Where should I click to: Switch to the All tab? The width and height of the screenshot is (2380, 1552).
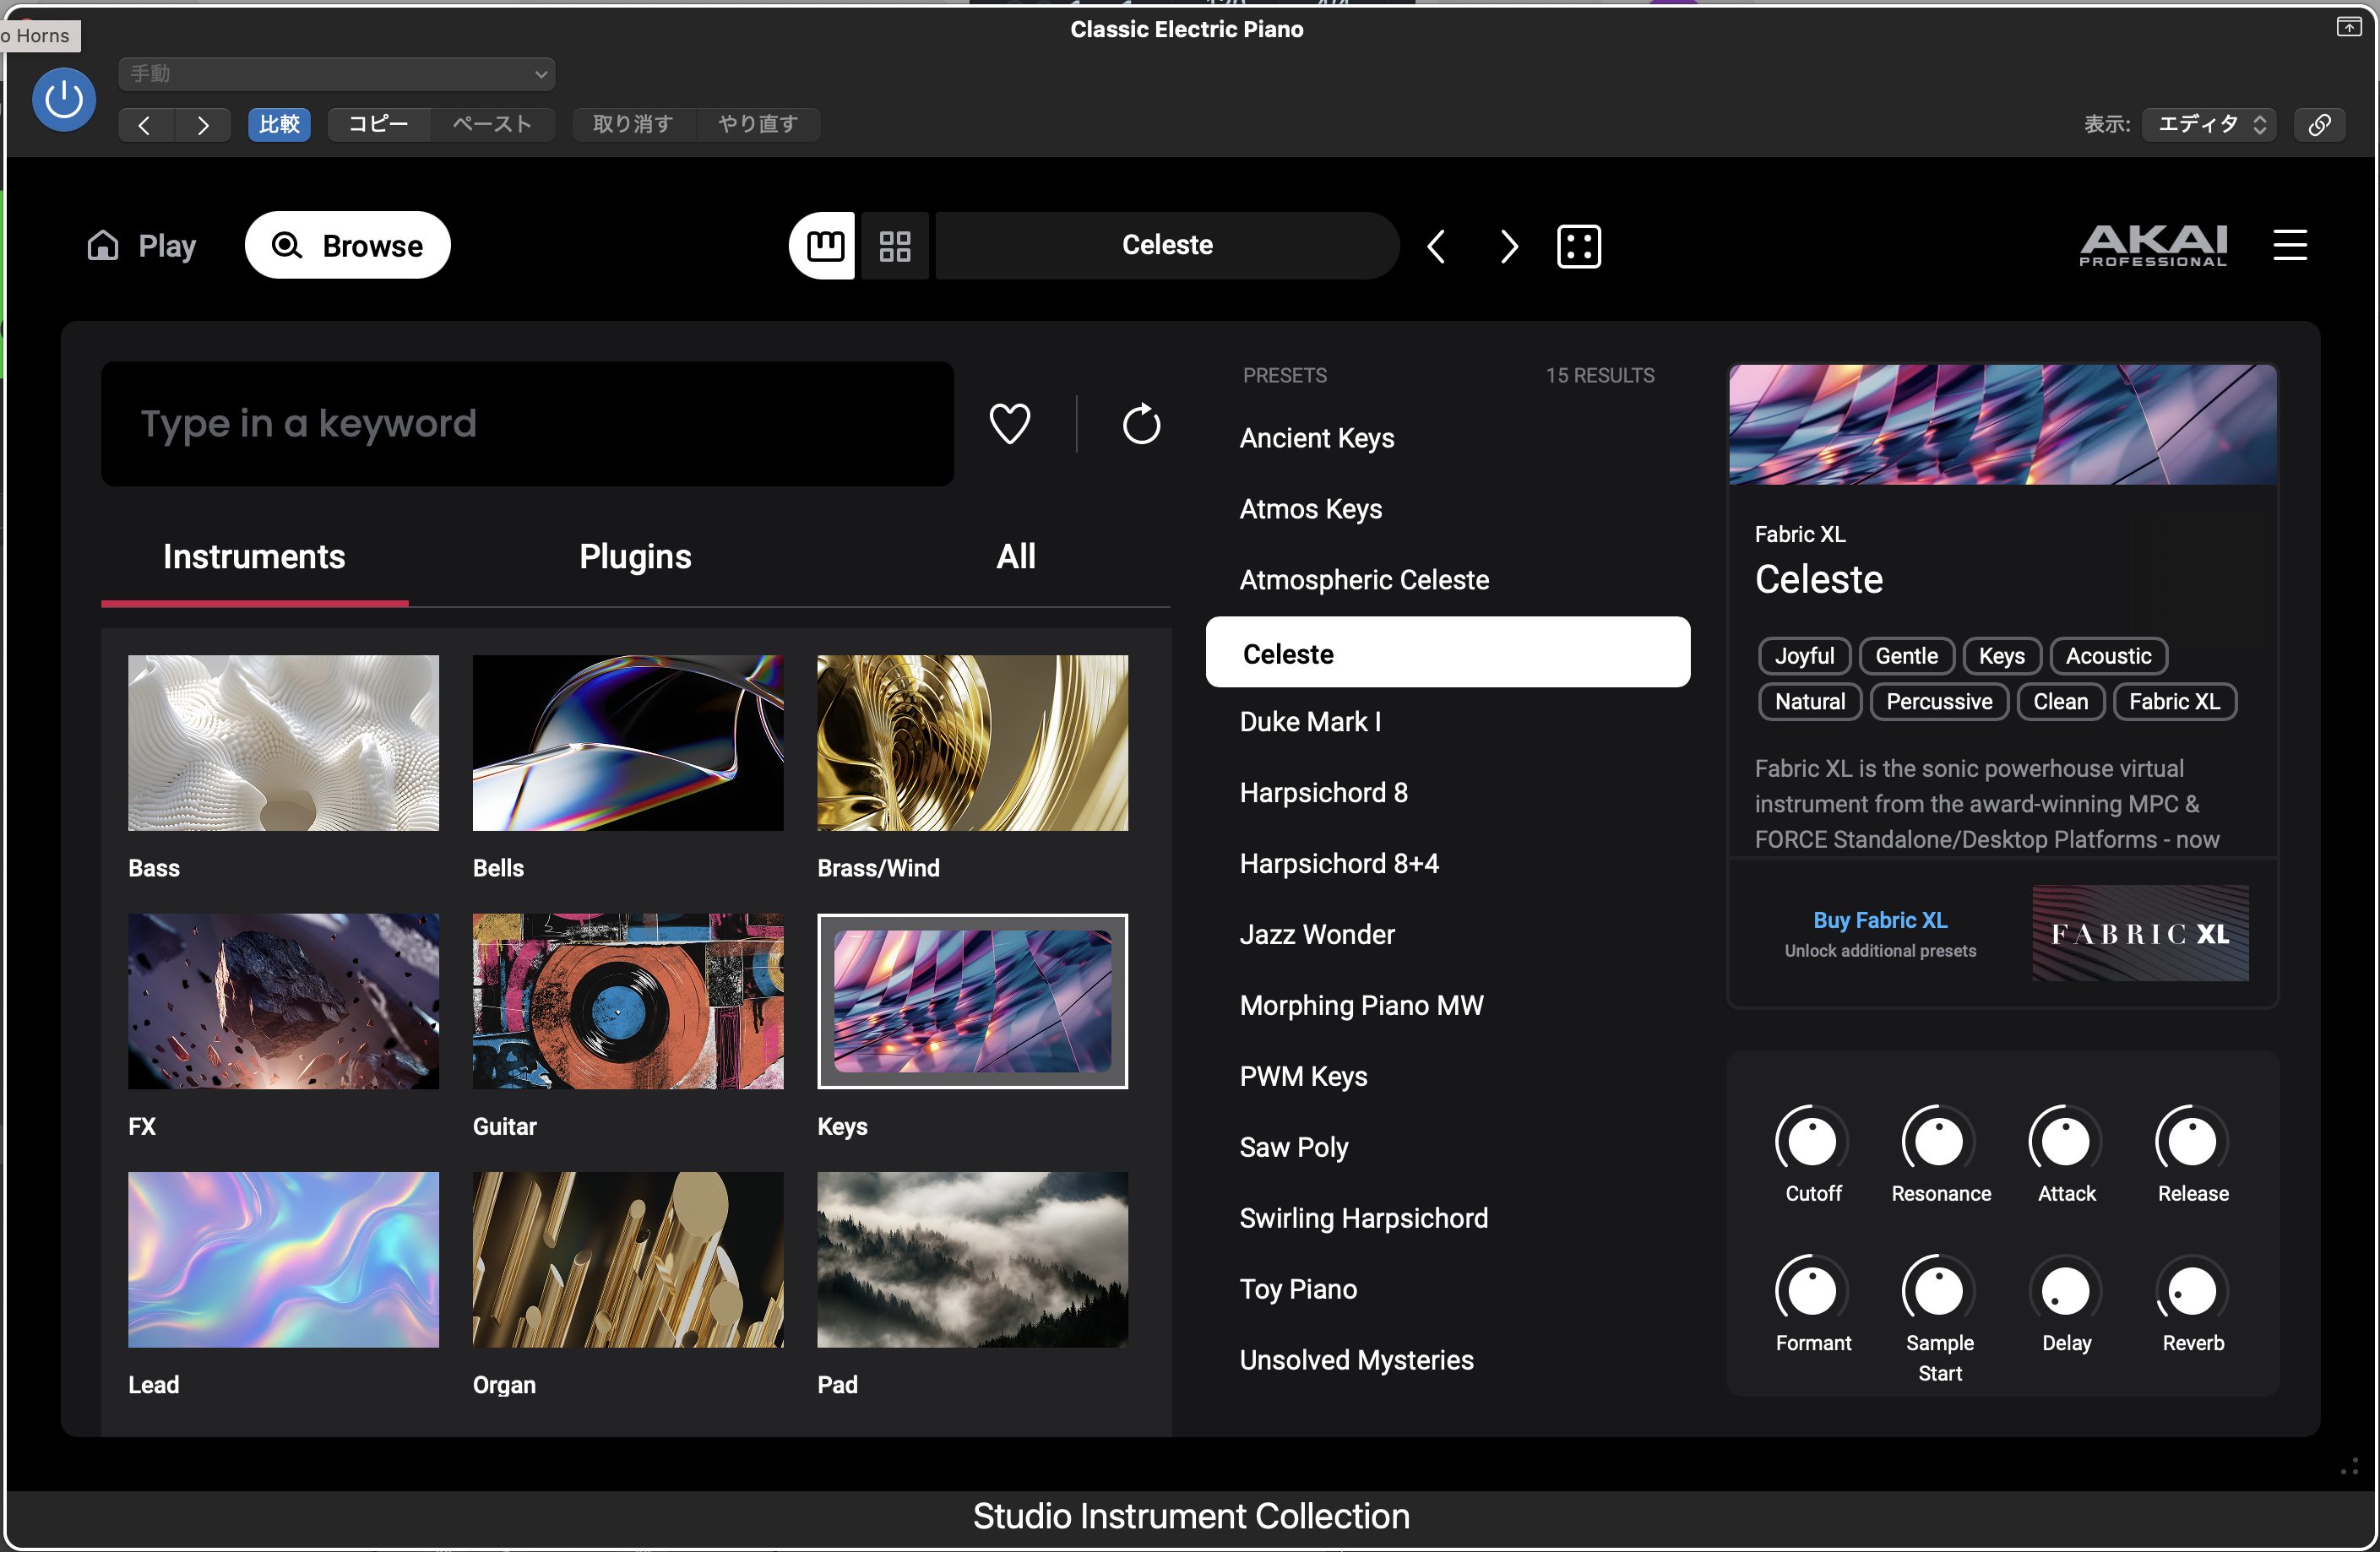coord(1015,557)
